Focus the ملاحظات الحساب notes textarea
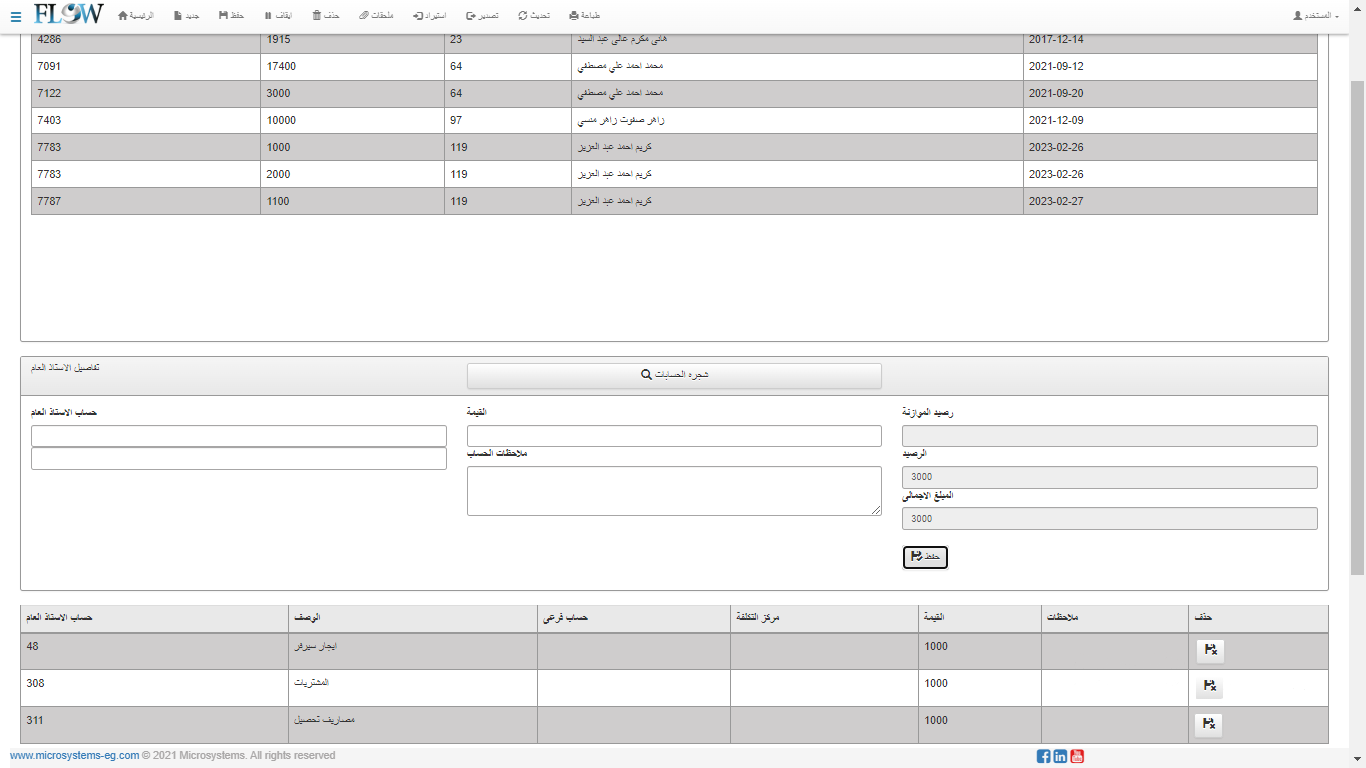This screenshot has height=768, width=1366. point(674,491)
